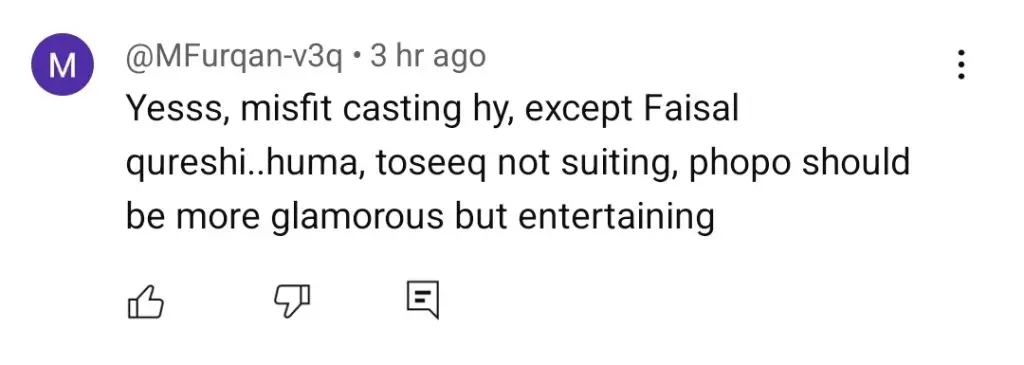The height and width of the screenshot is (365, 1024).
Task: Click the word "qureshi..huma" in comment
Action: point(240,163)
